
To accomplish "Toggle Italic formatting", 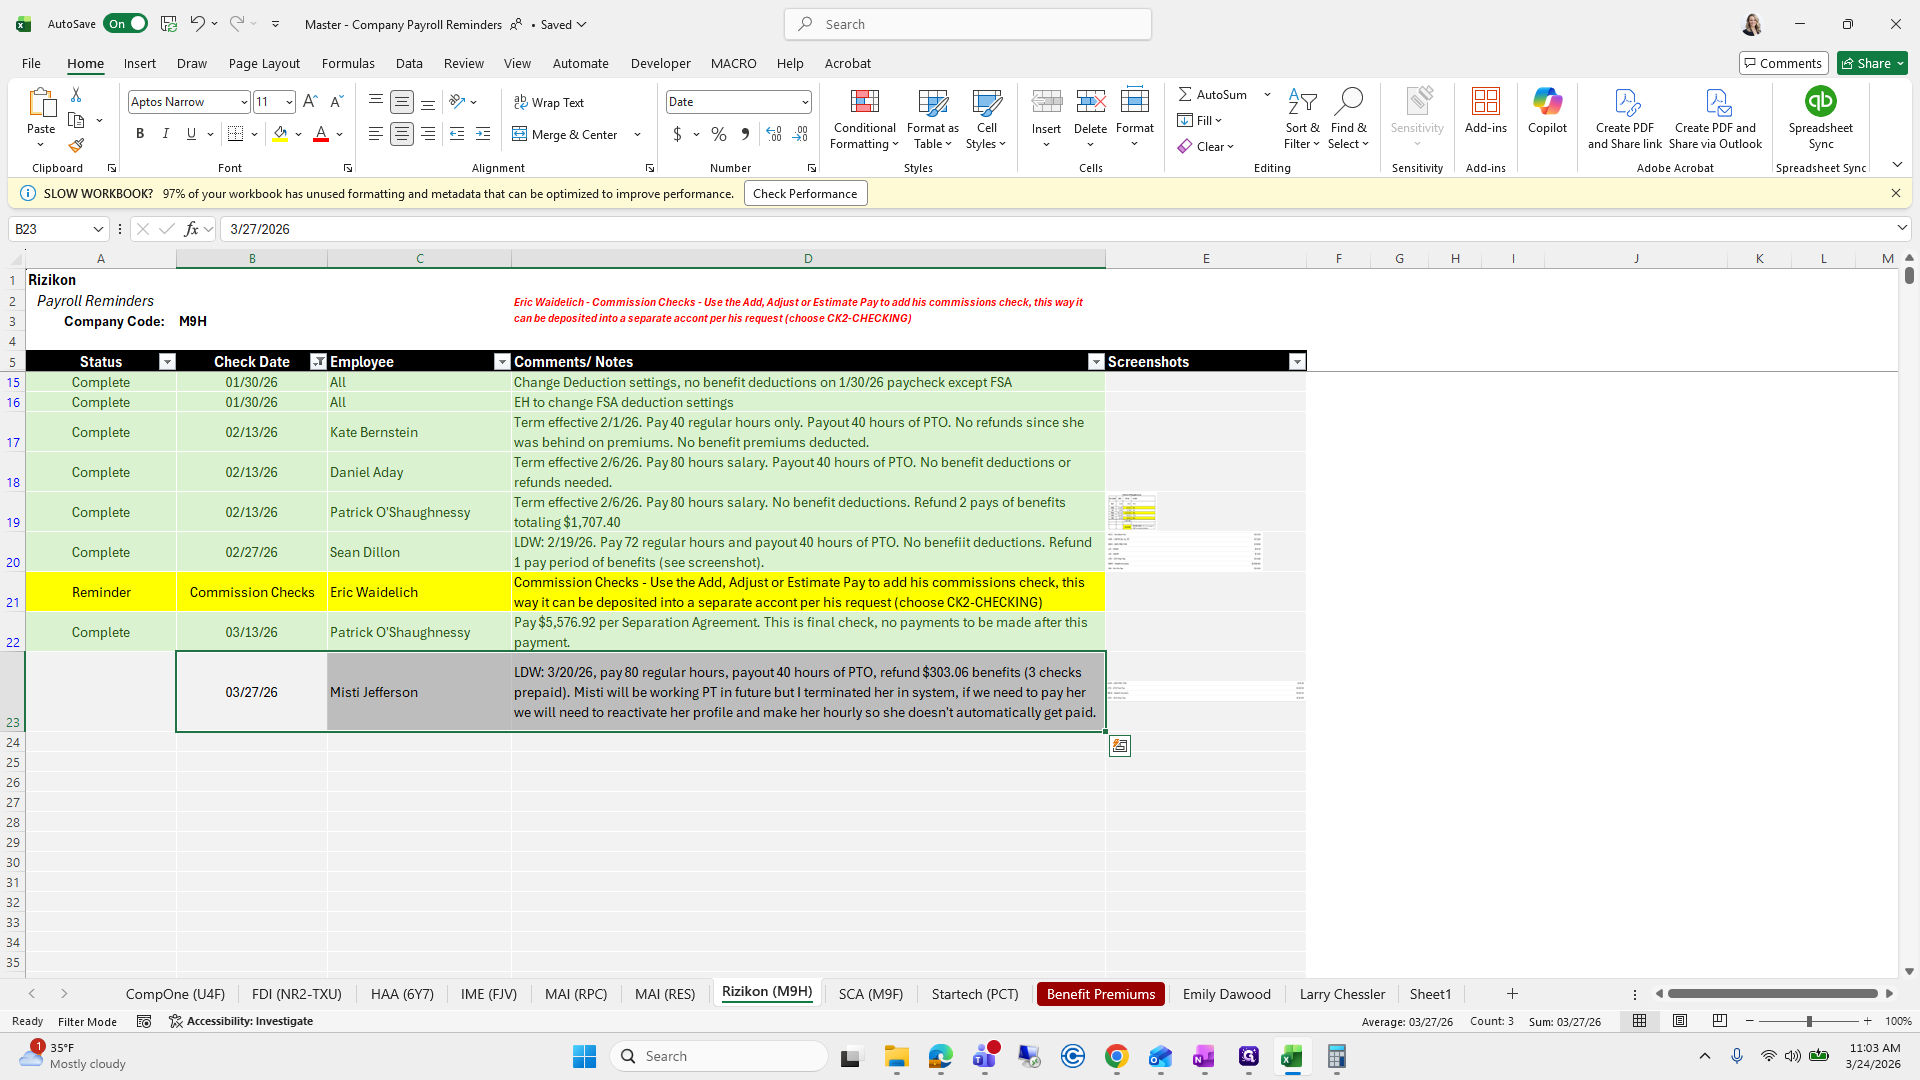I will pyautogui.click(x=166, y=134).
